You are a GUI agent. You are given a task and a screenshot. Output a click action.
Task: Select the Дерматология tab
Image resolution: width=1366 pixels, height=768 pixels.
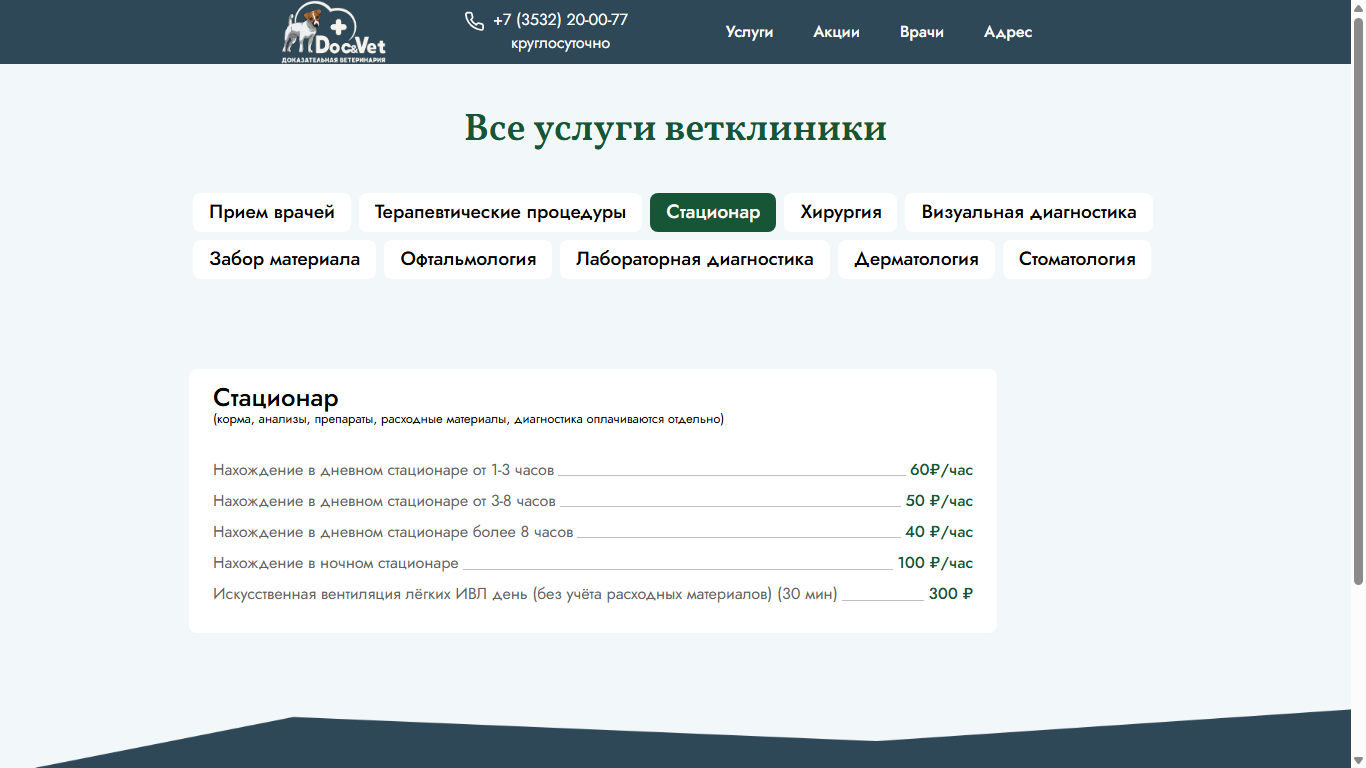pos(916,259)
